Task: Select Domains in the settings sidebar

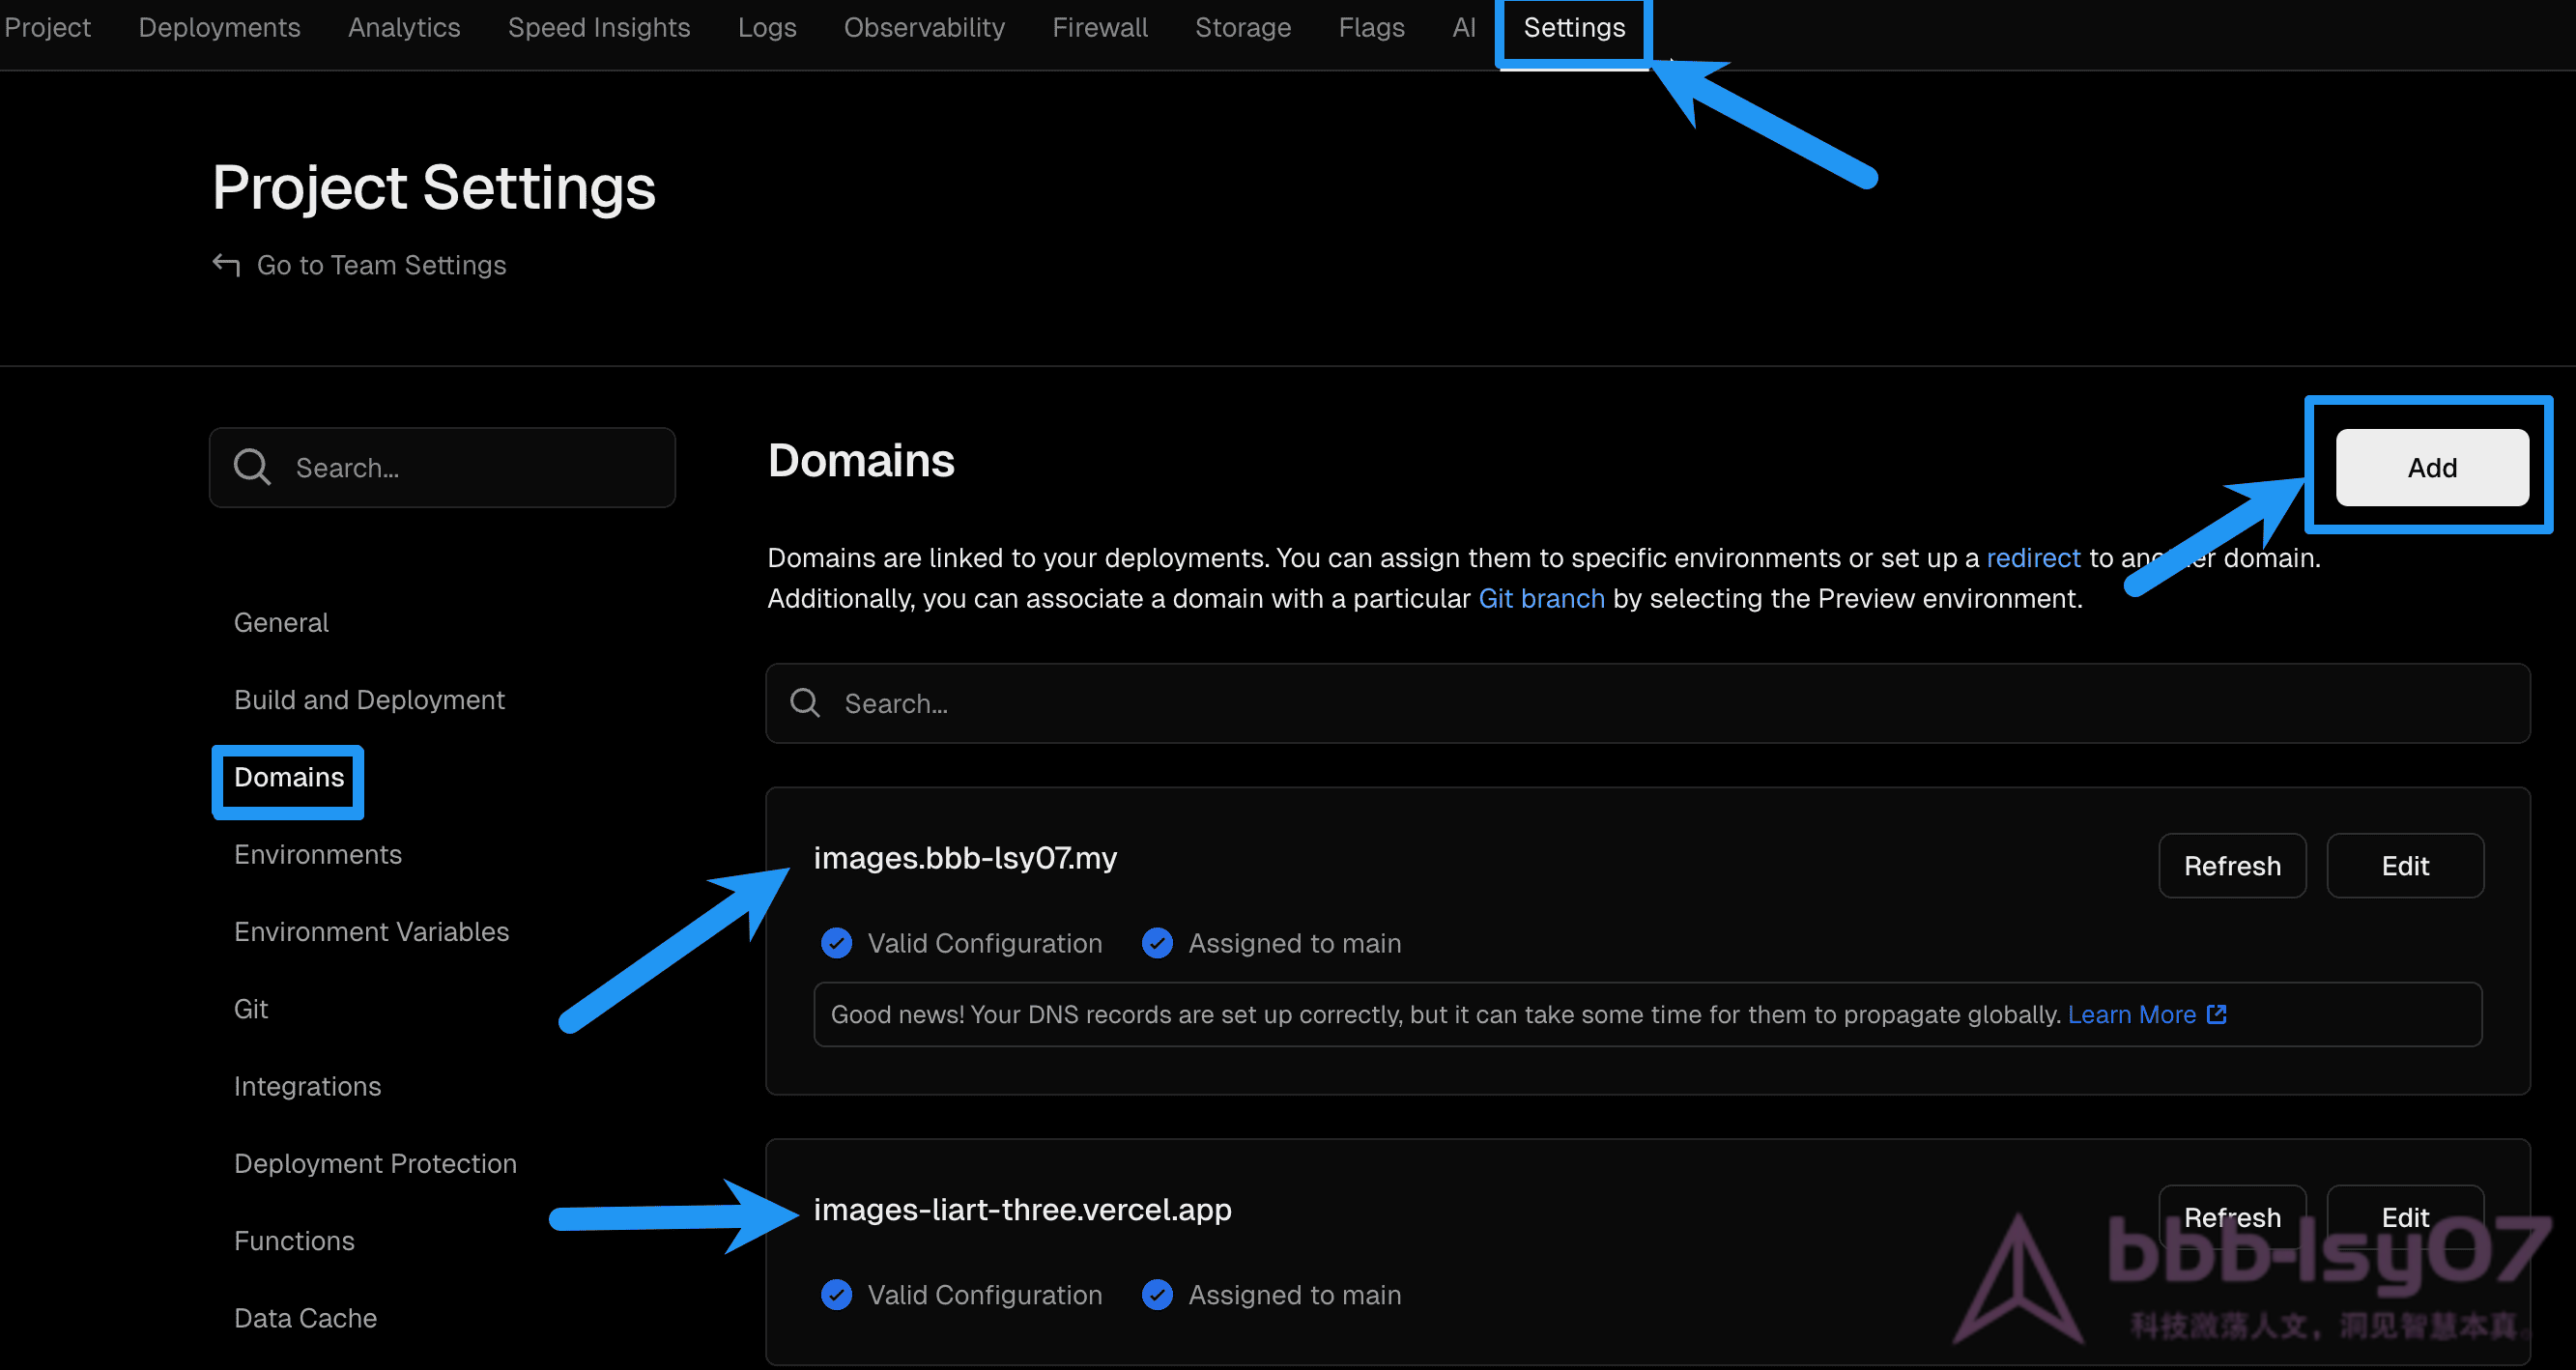Action: tap(289, 777)
